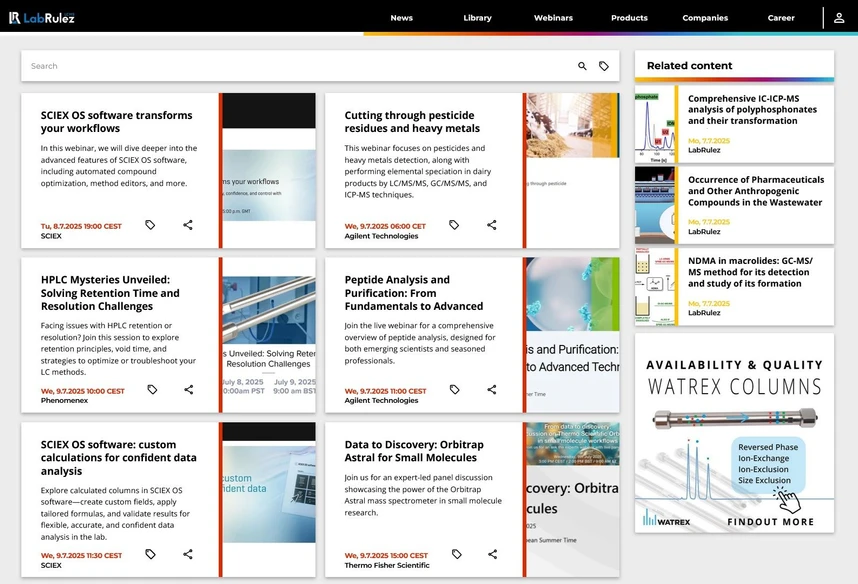Go to the Webinars menu item
858x584 pixels.
553,18
